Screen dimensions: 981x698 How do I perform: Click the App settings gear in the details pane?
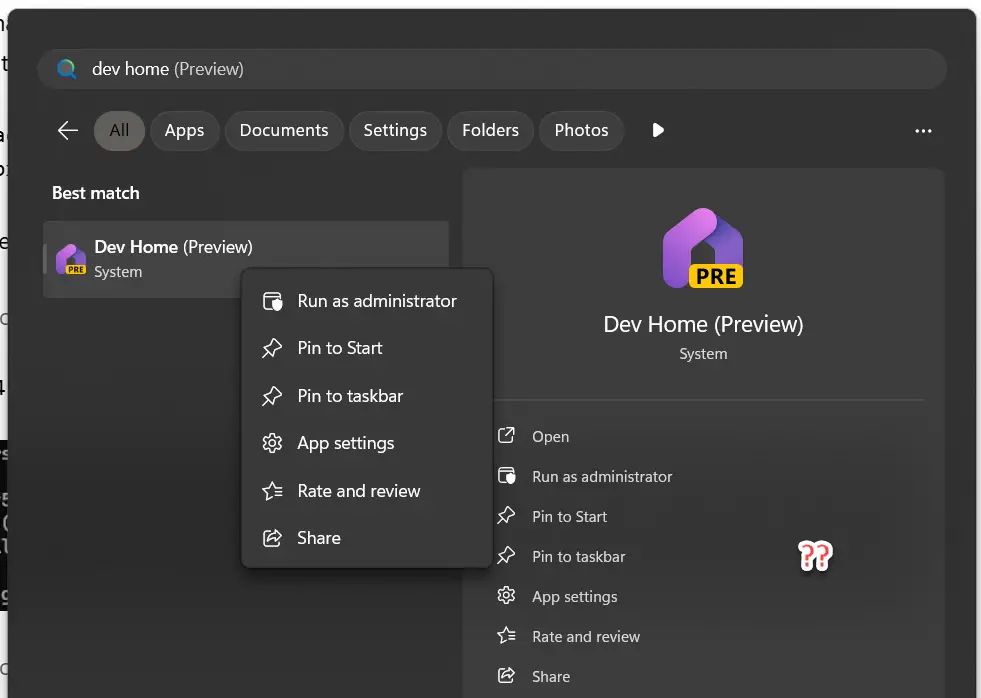coord(506,595)
